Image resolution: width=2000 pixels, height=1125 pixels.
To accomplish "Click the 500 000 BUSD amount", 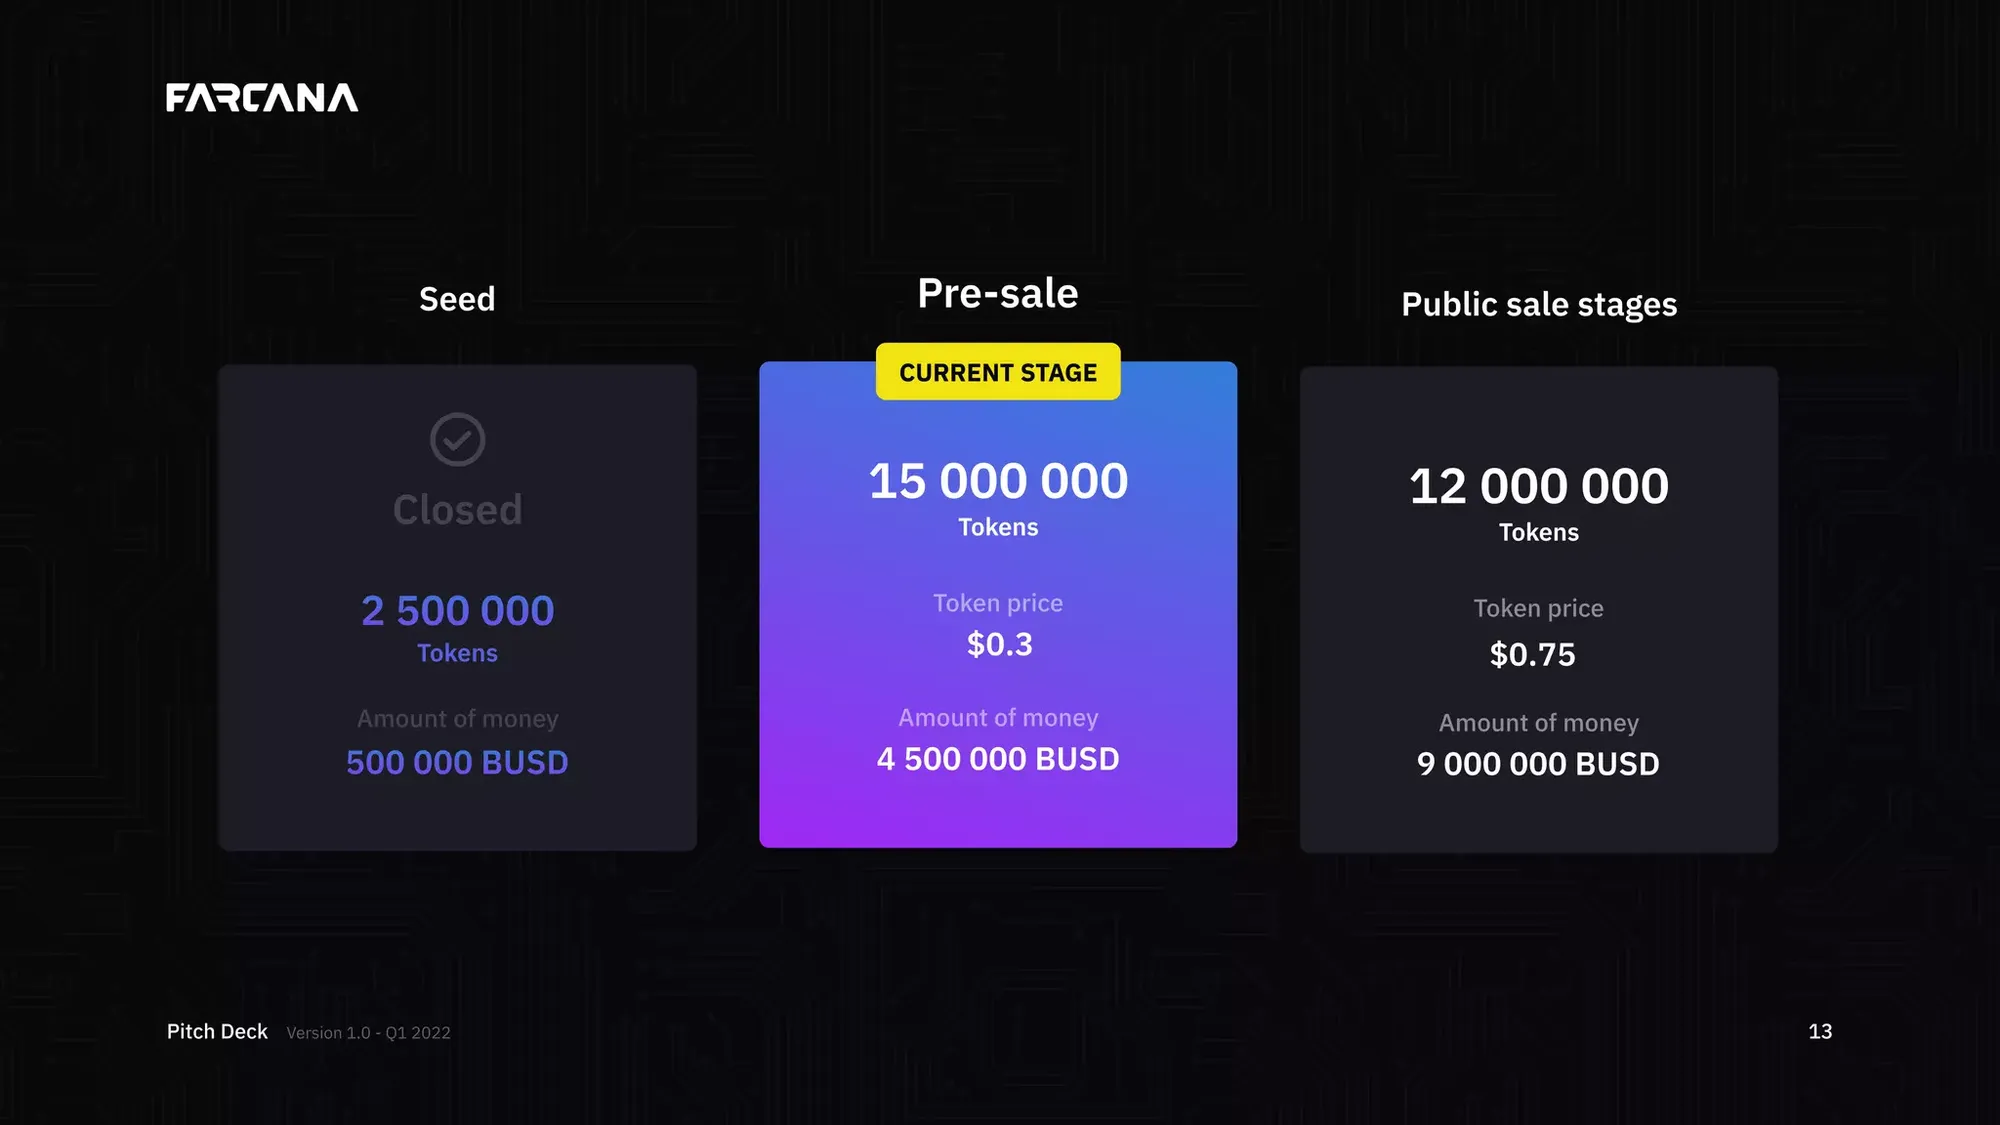I will coord(457,763).
